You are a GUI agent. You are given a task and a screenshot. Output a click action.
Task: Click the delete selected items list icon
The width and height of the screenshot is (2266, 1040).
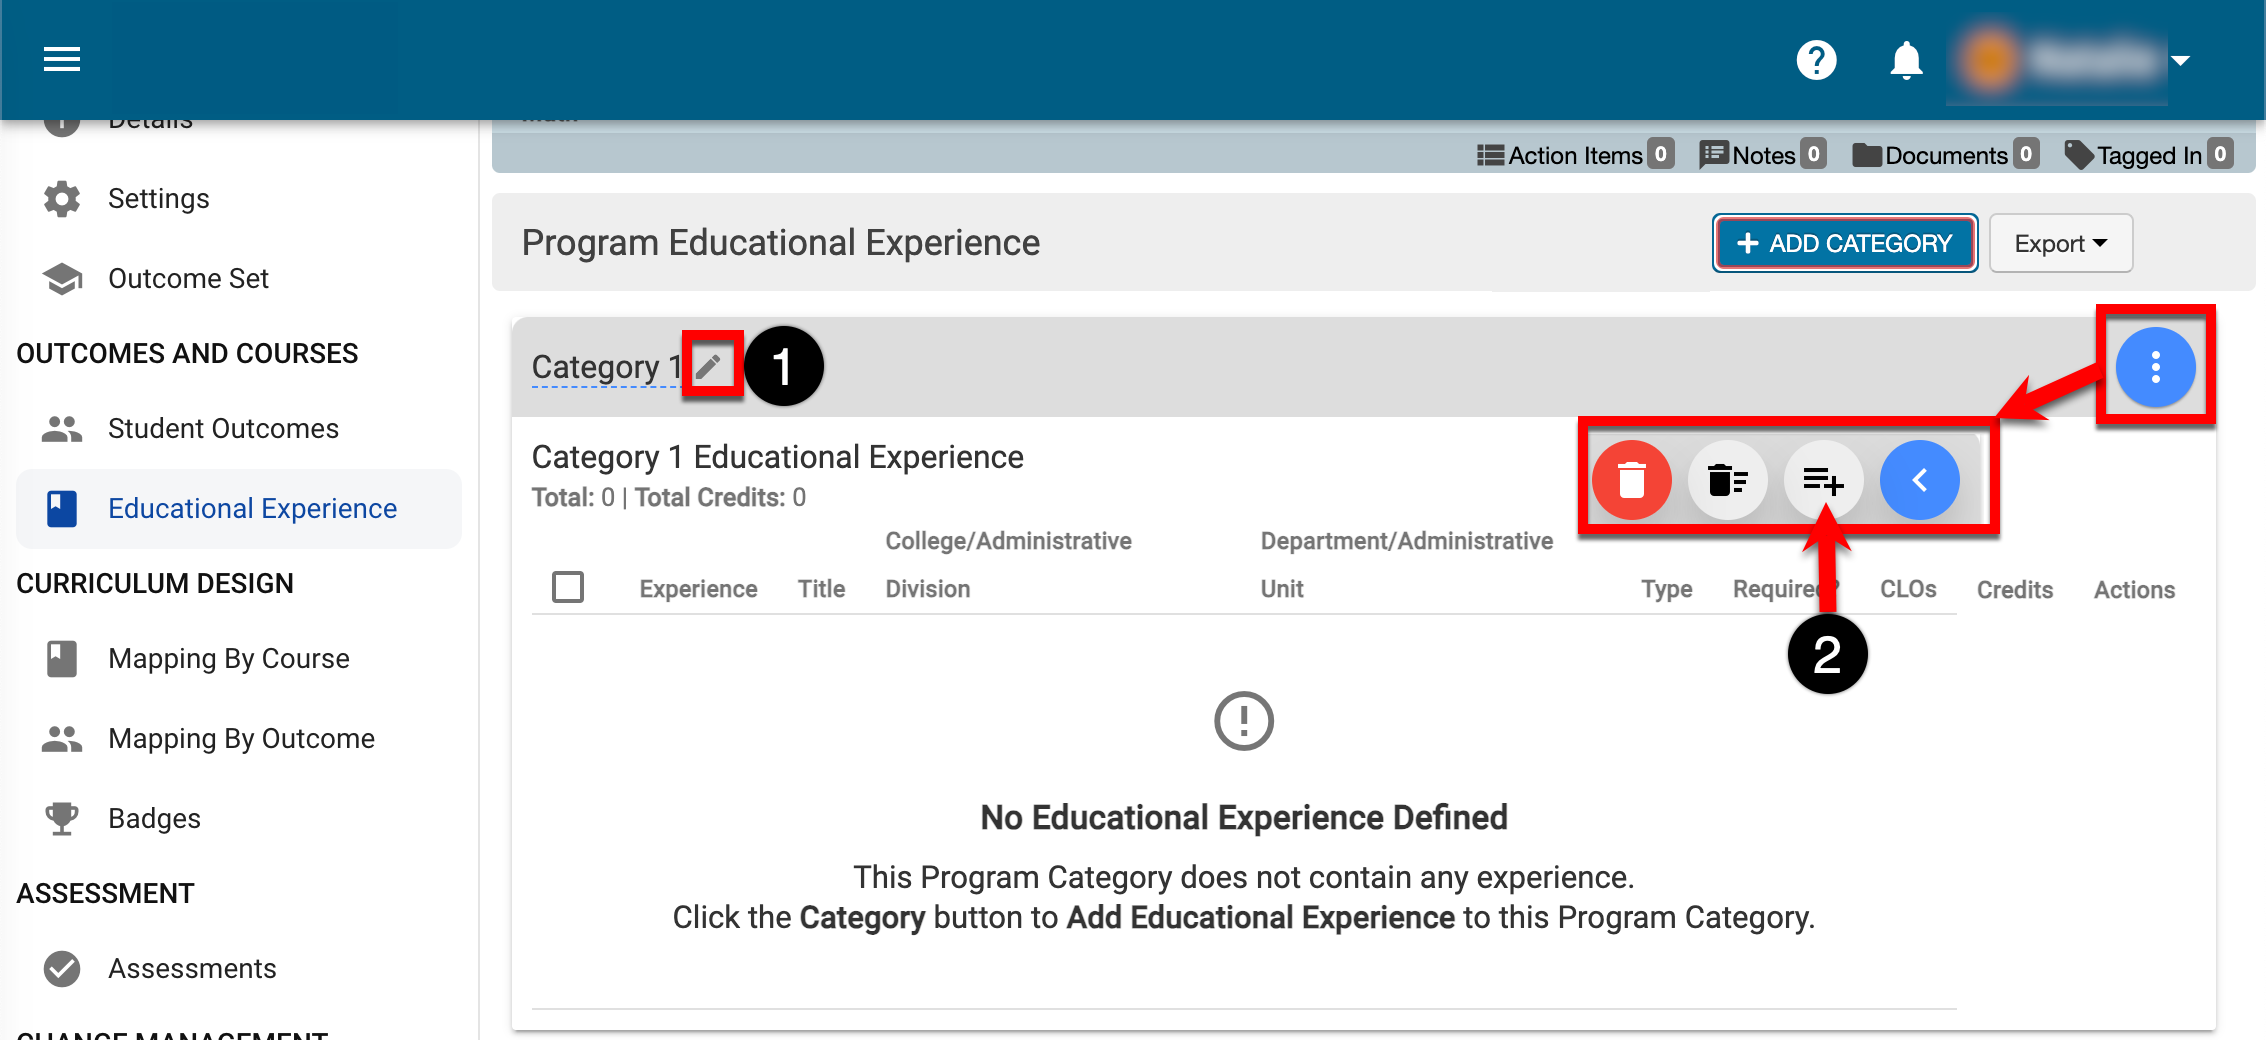(1727, 480)
